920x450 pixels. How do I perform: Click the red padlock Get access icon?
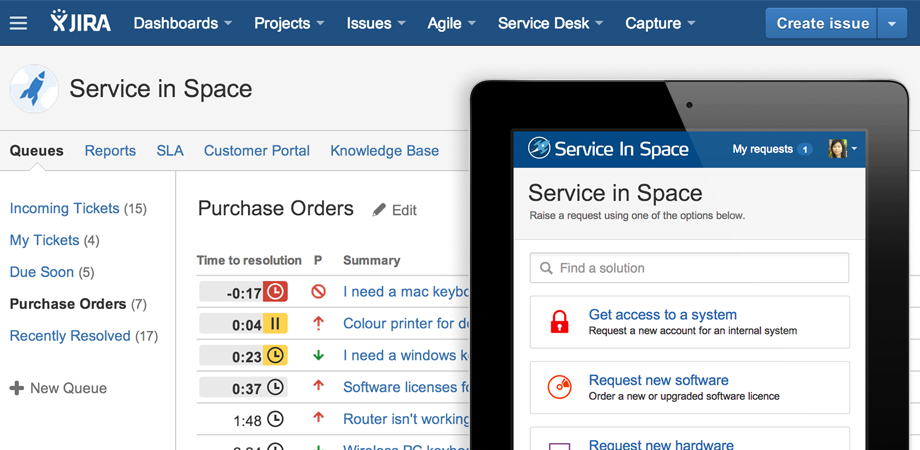click(x=559, y=322)
